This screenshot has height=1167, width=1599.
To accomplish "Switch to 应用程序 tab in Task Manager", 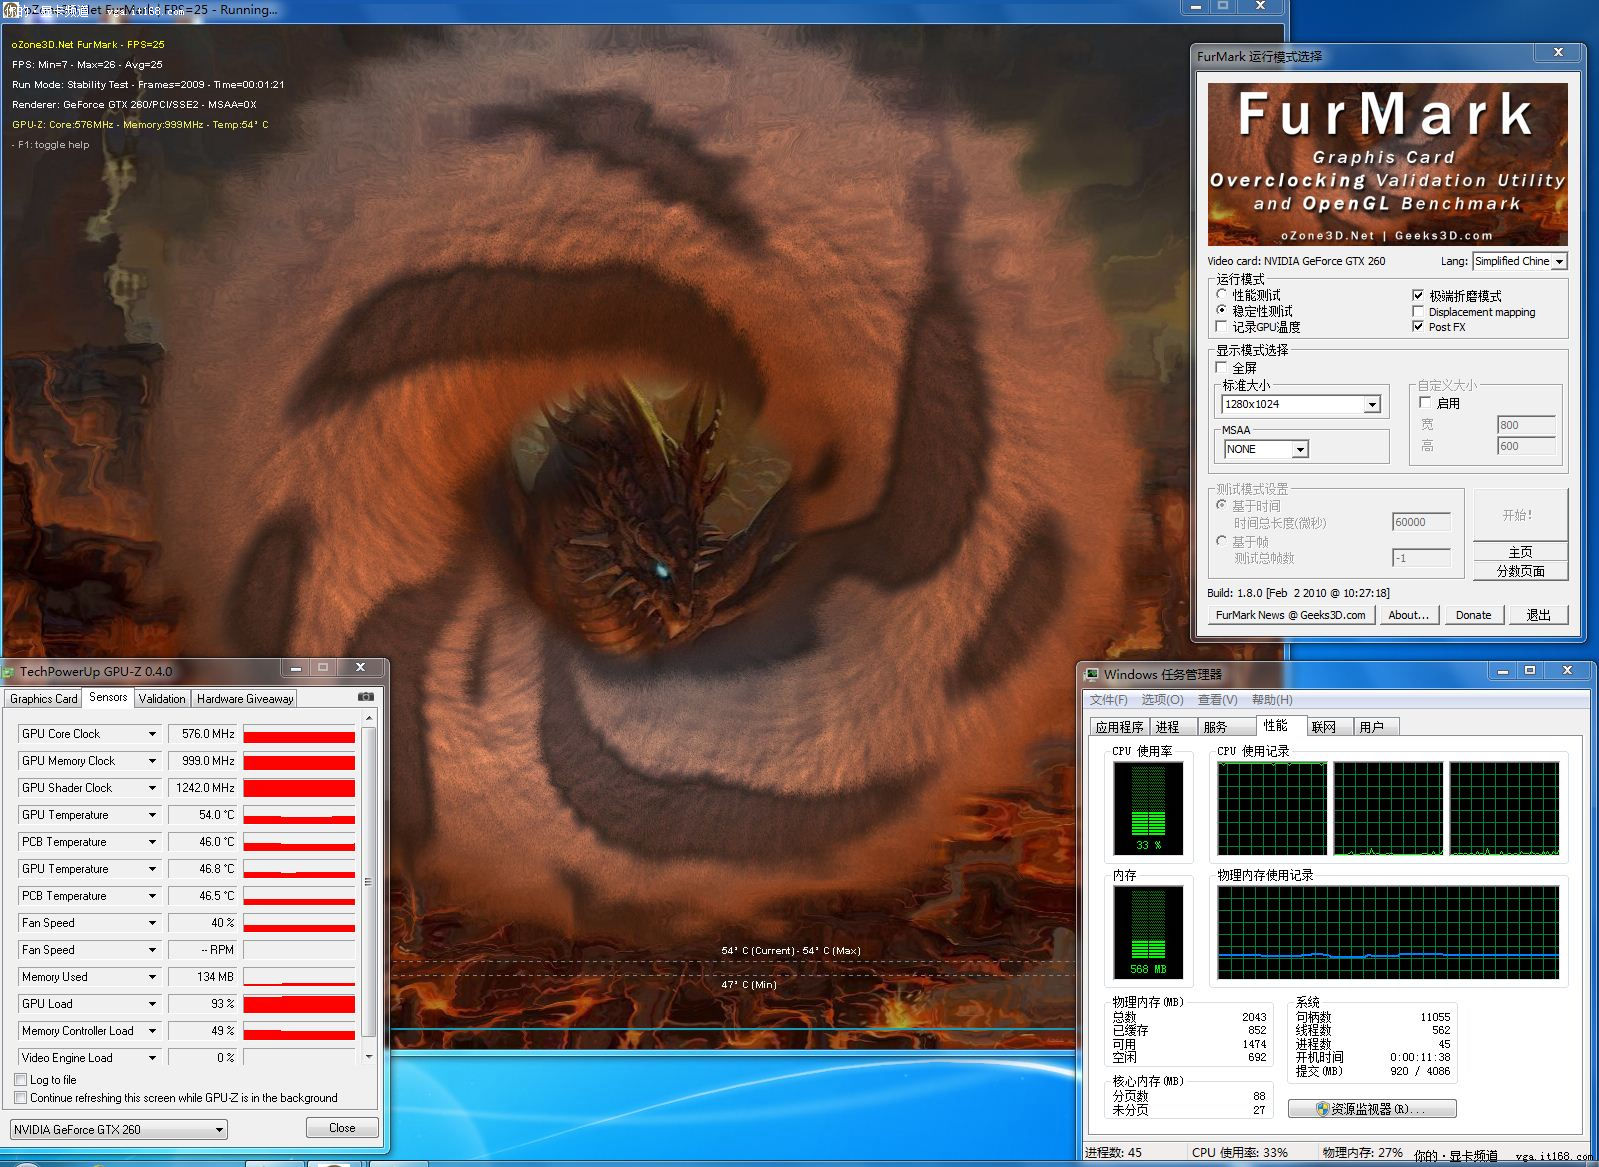I will tap(1119, 727).
